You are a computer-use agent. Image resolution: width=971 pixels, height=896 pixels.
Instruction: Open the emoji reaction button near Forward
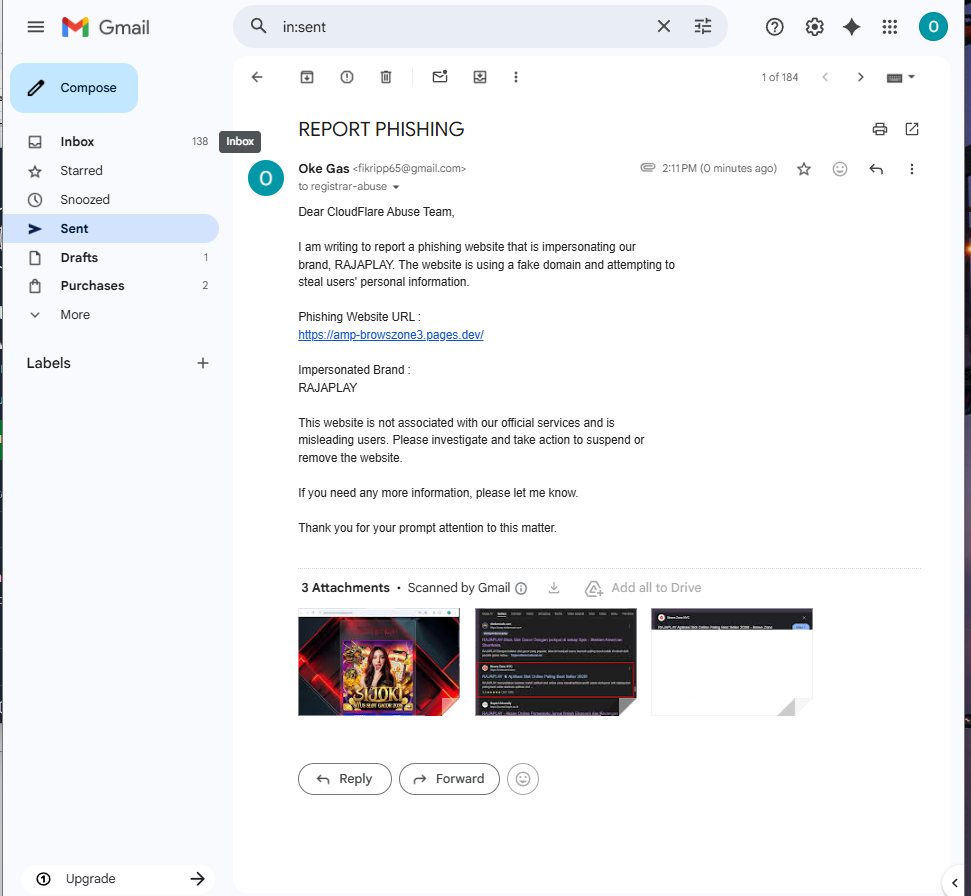(523, 779)
